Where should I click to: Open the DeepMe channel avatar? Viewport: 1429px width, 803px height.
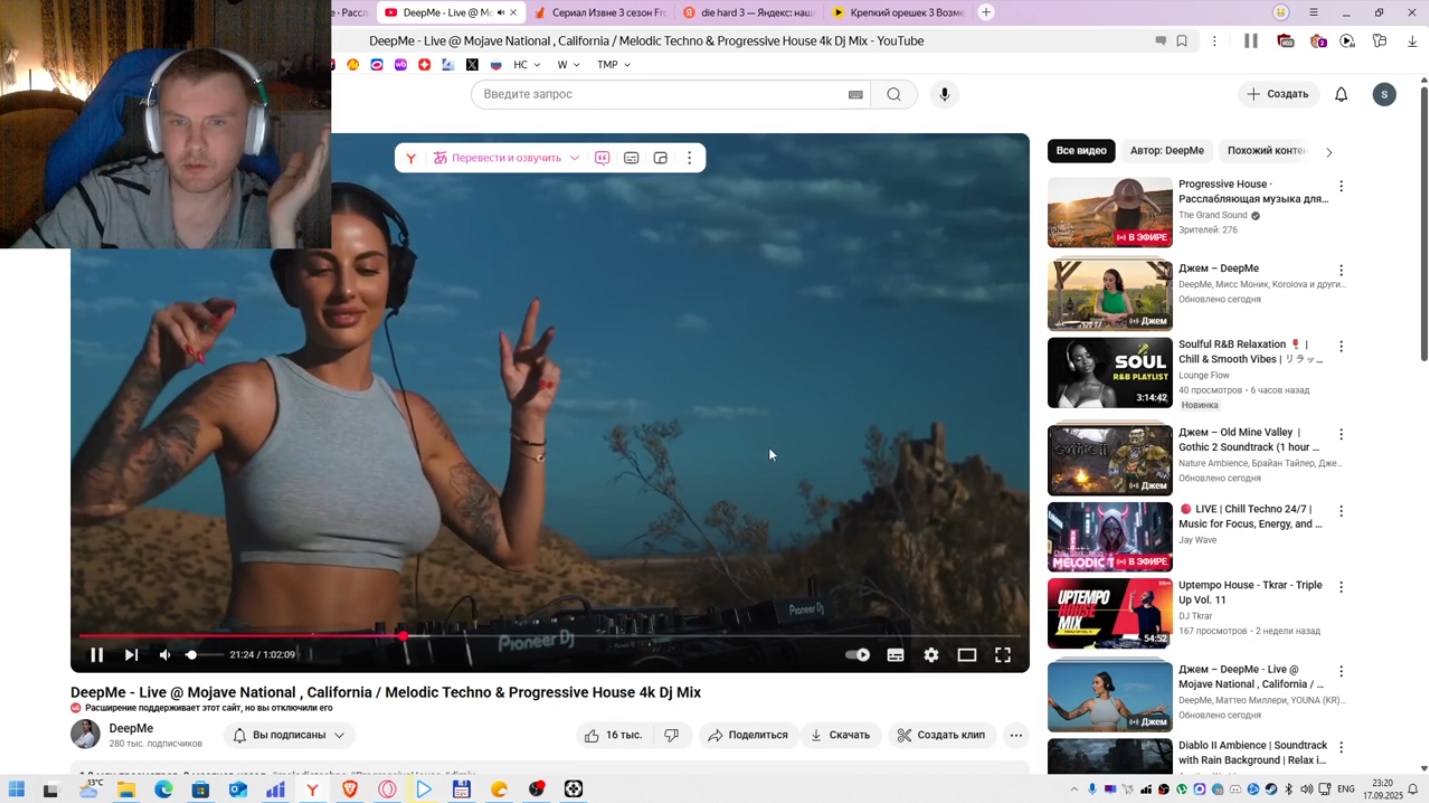pos(85,734)
